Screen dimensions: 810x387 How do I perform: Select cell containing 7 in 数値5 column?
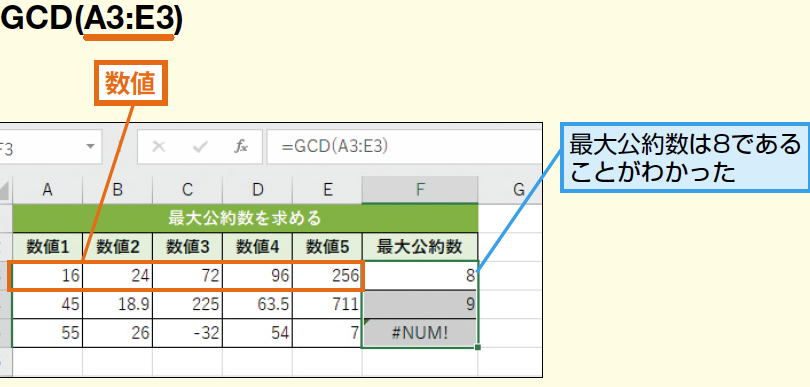point(327,333)
